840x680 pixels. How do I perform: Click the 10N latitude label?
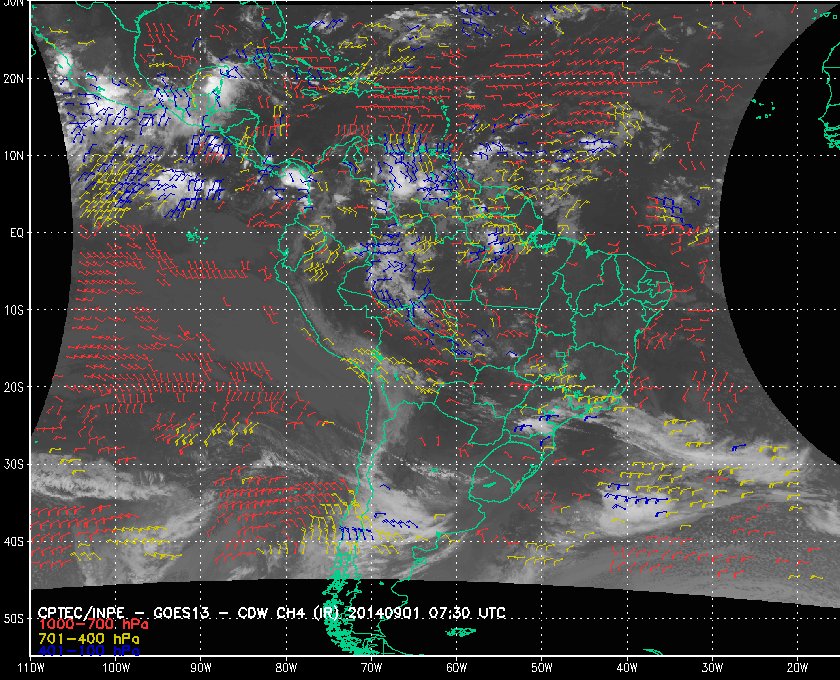pos(13,156)
